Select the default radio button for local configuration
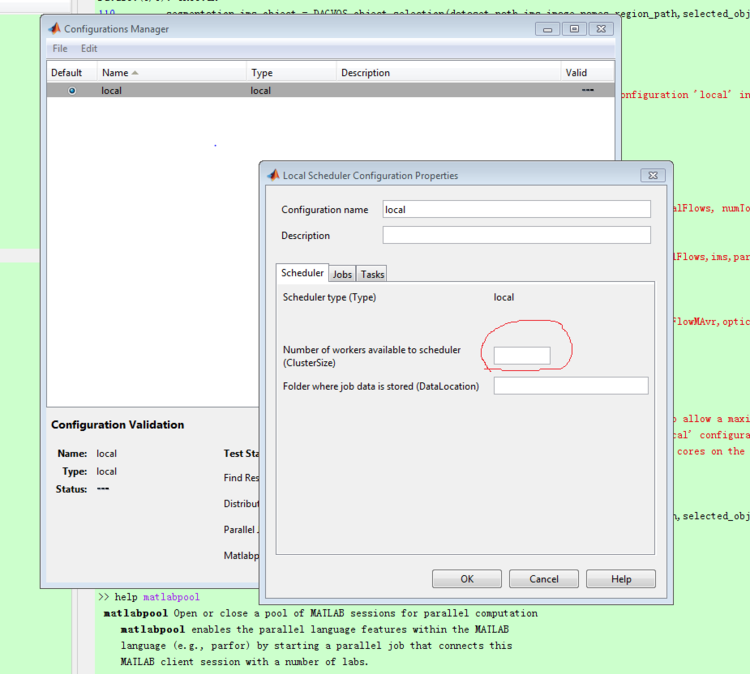Image resolution: width=750 pixels, height=674 pixels. (x=72, y=90)
